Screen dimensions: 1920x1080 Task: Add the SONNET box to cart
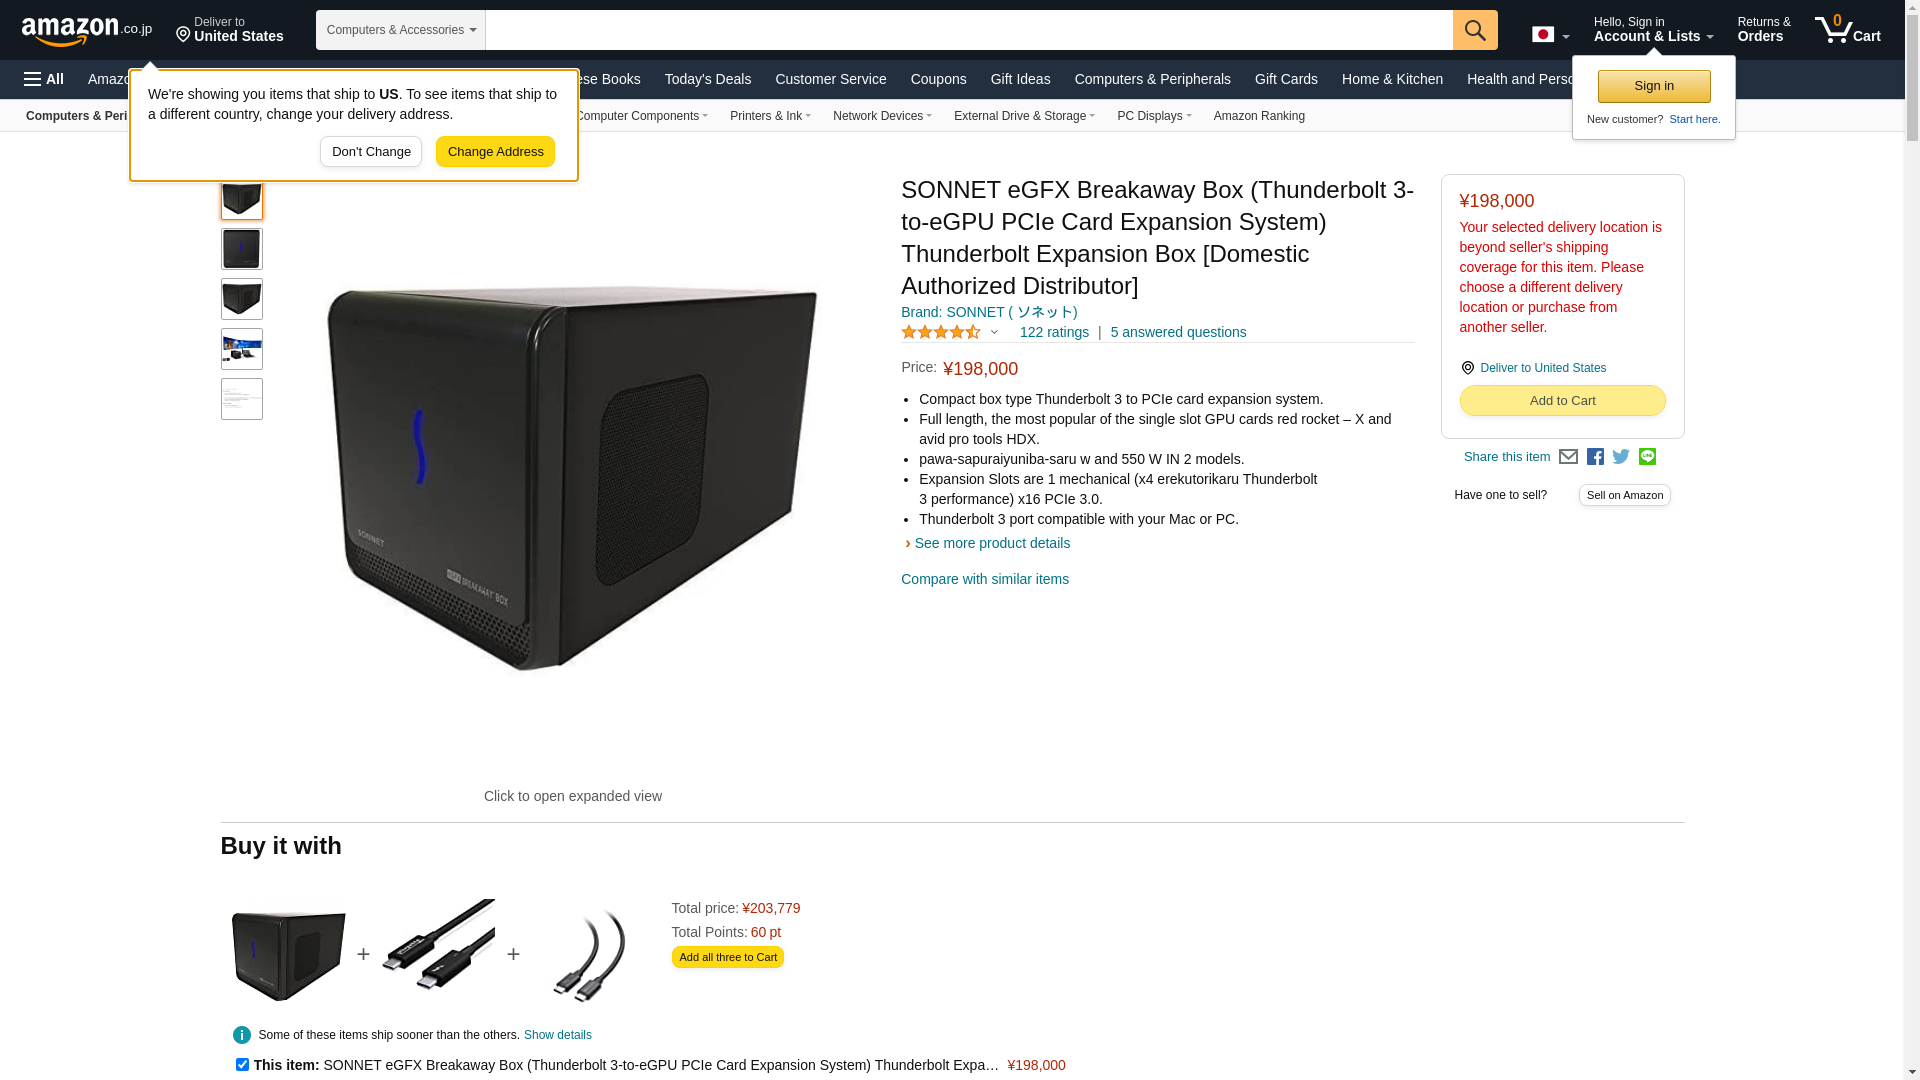1562,401
